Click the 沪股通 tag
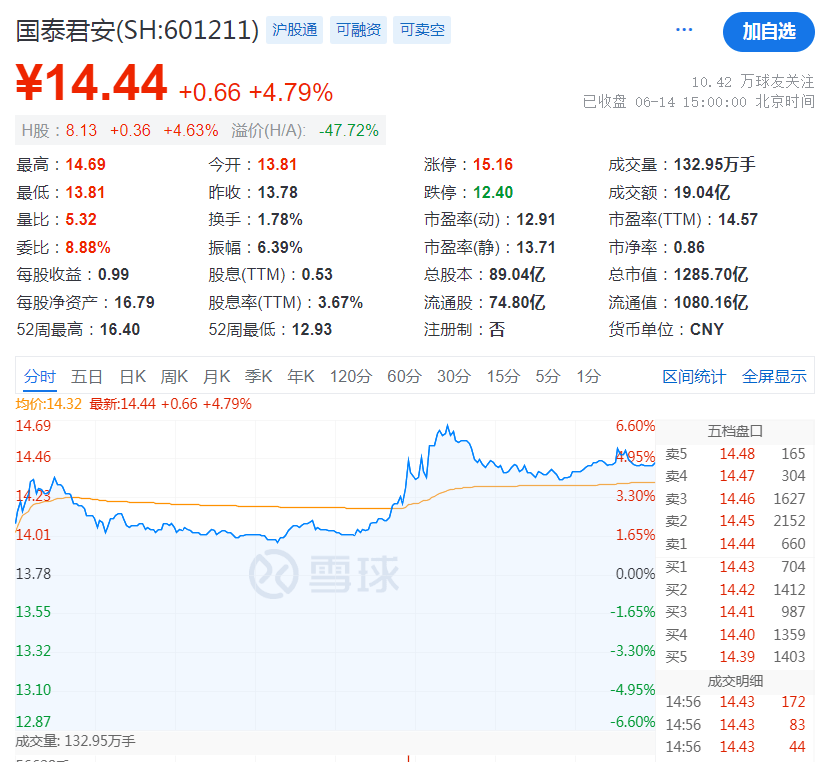This screenshot has height=762, width=836. (295, 30)
